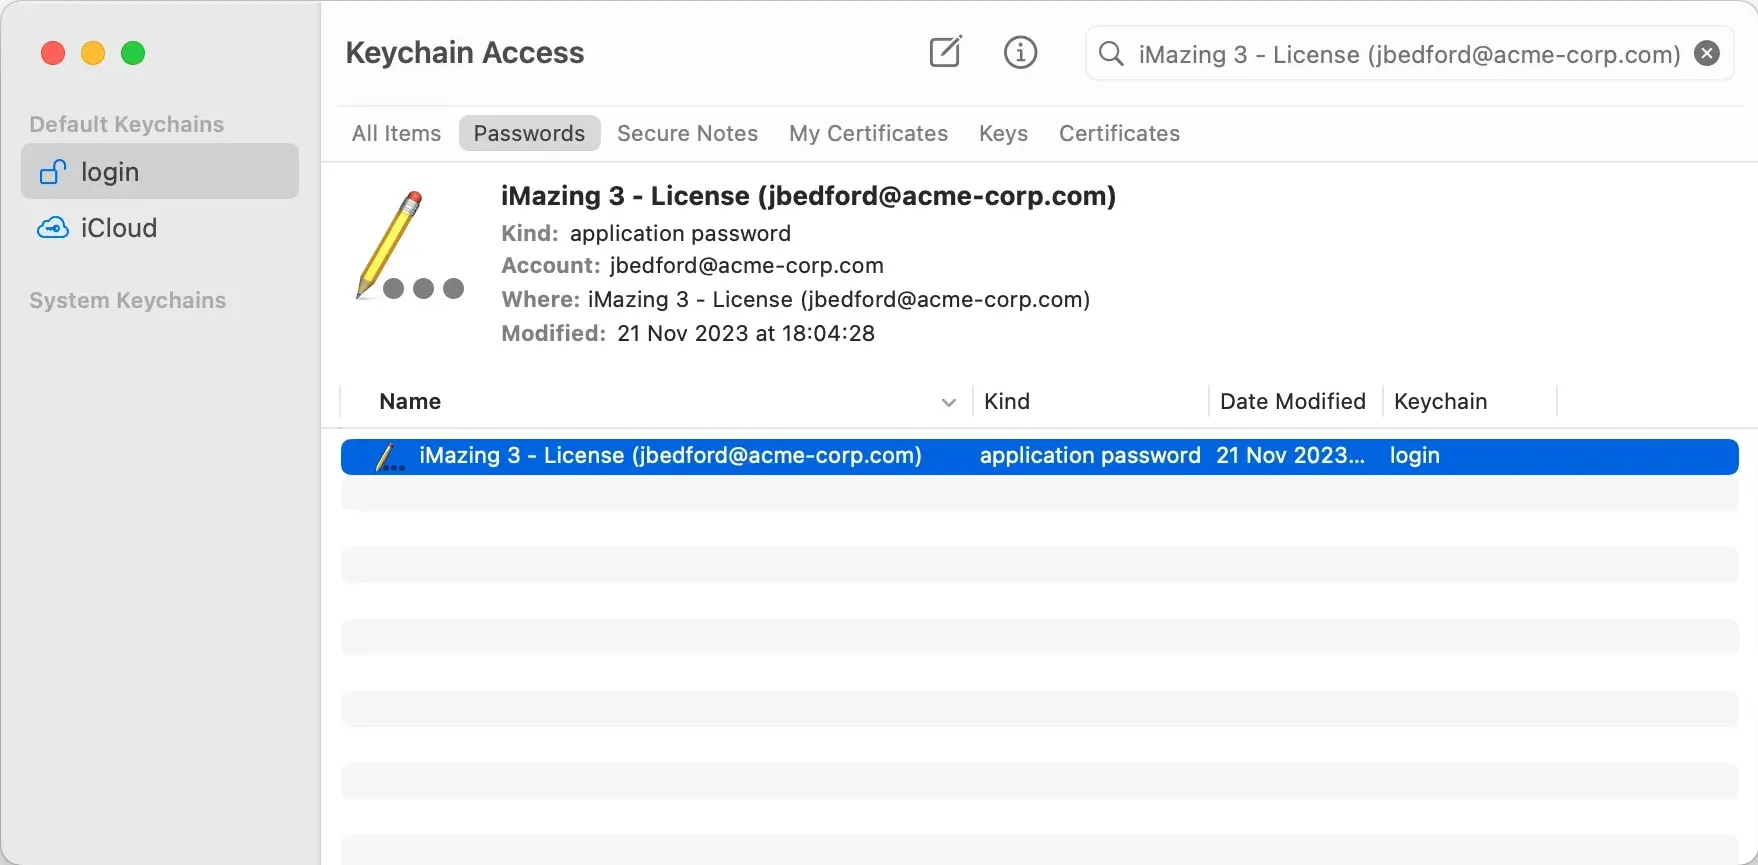Open the item info button in the toolbar
Viewport: 1758px width, 865px height.
tap(1020, 53)
